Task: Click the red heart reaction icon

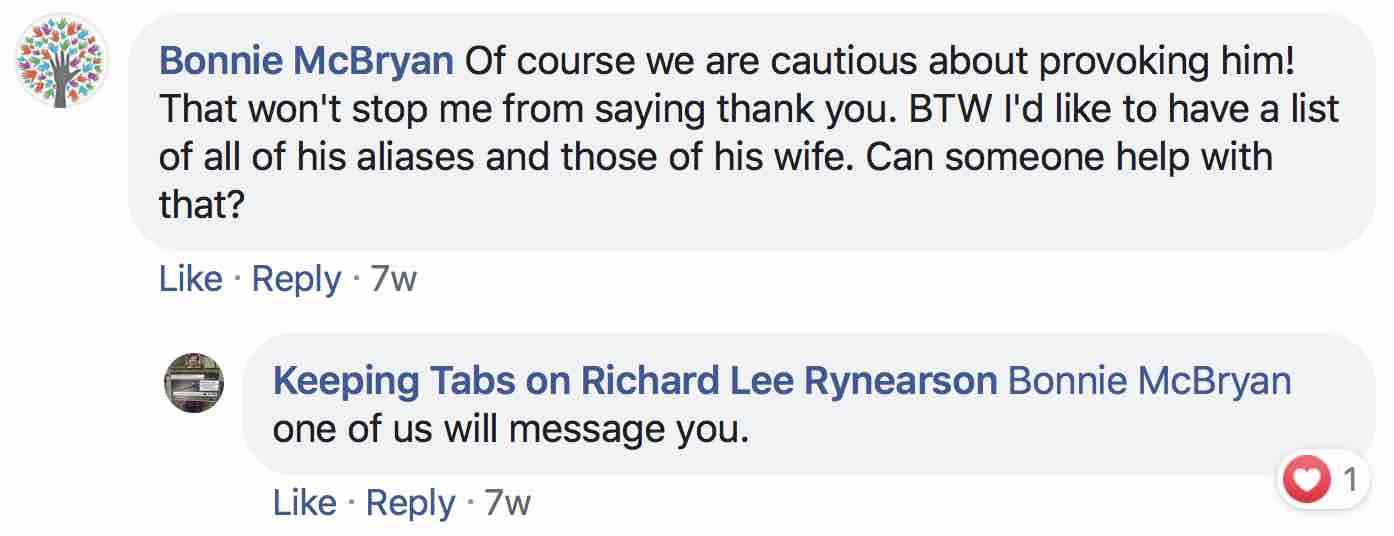Action: pos(1307,481)
